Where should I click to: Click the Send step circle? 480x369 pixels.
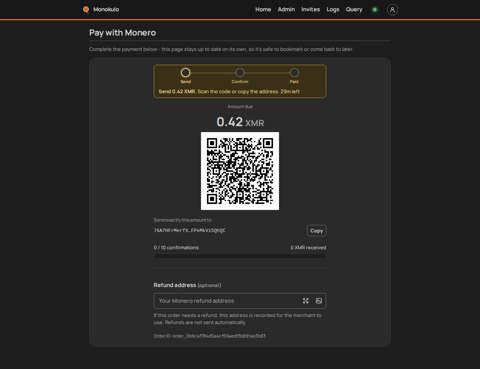click(186, 73)
